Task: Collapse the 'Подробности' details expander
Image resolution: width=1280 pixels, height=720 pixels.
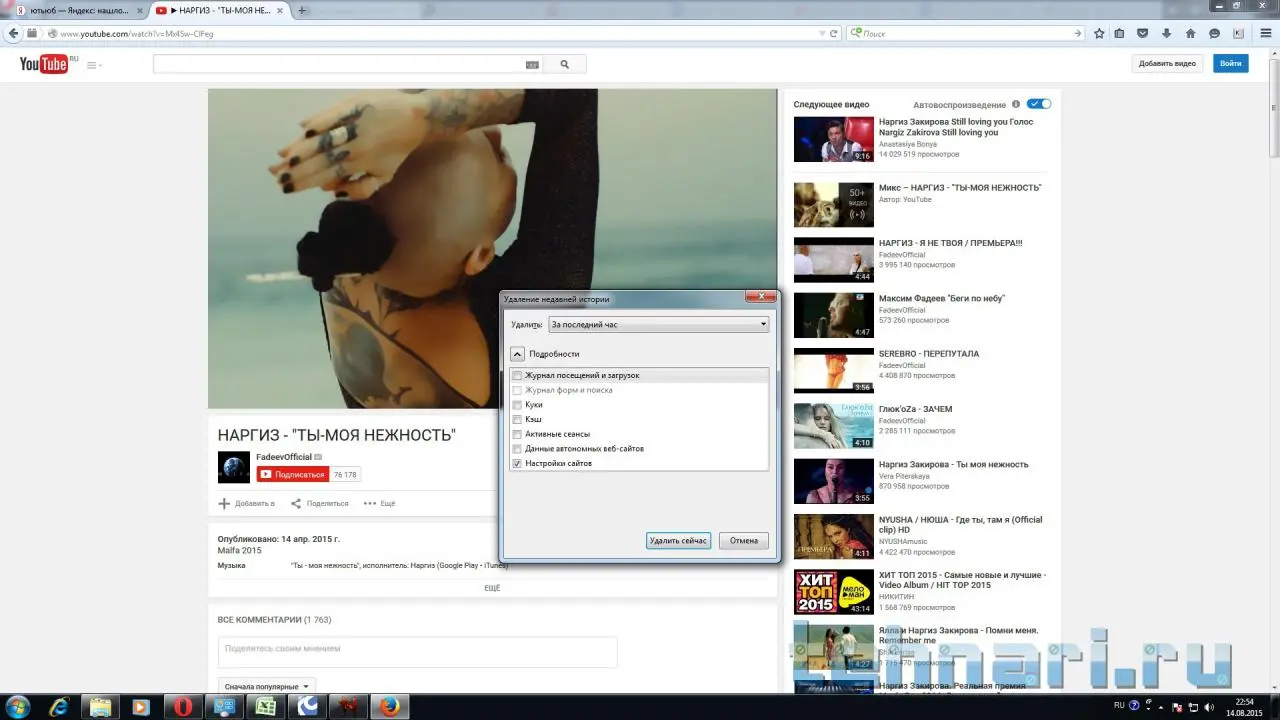Action: 517,353
